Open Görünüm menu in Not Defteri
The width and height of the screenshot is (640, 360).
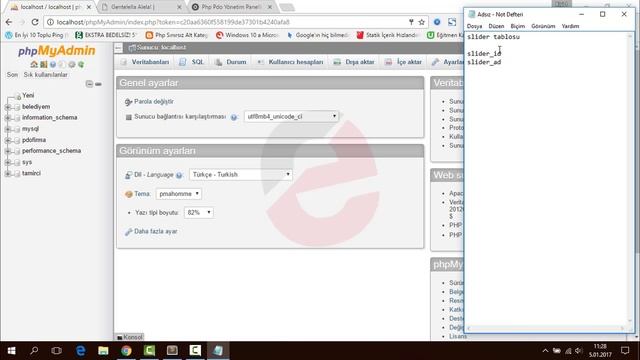tap(543, 26)
